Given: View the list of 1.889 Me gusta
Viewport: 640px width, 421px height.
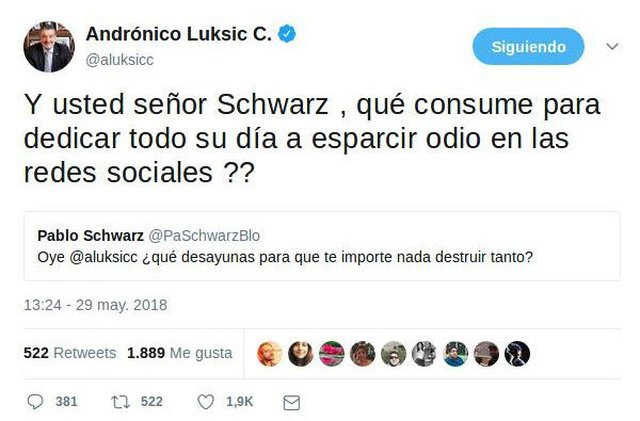Looking at the screenshot, I should coord(180,353).
